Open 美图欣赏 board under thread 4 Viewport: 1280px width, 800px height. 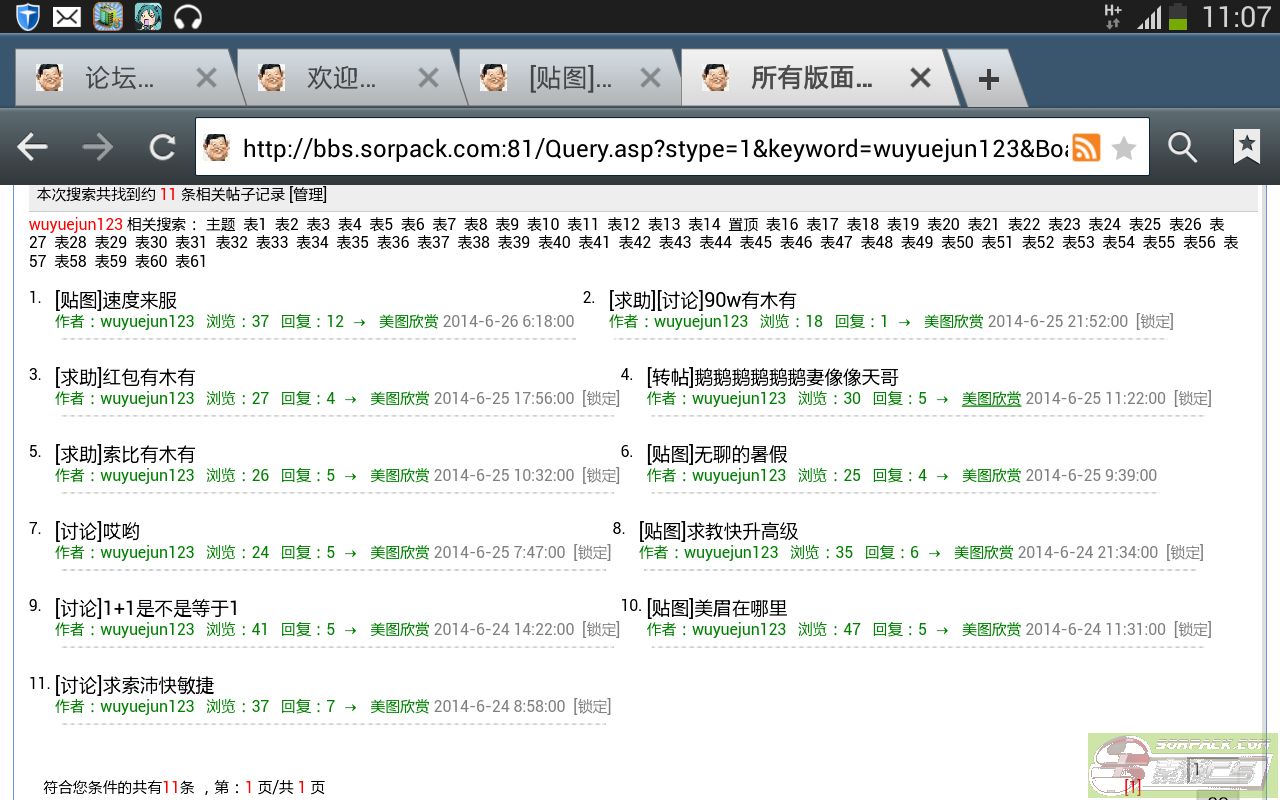991,398
